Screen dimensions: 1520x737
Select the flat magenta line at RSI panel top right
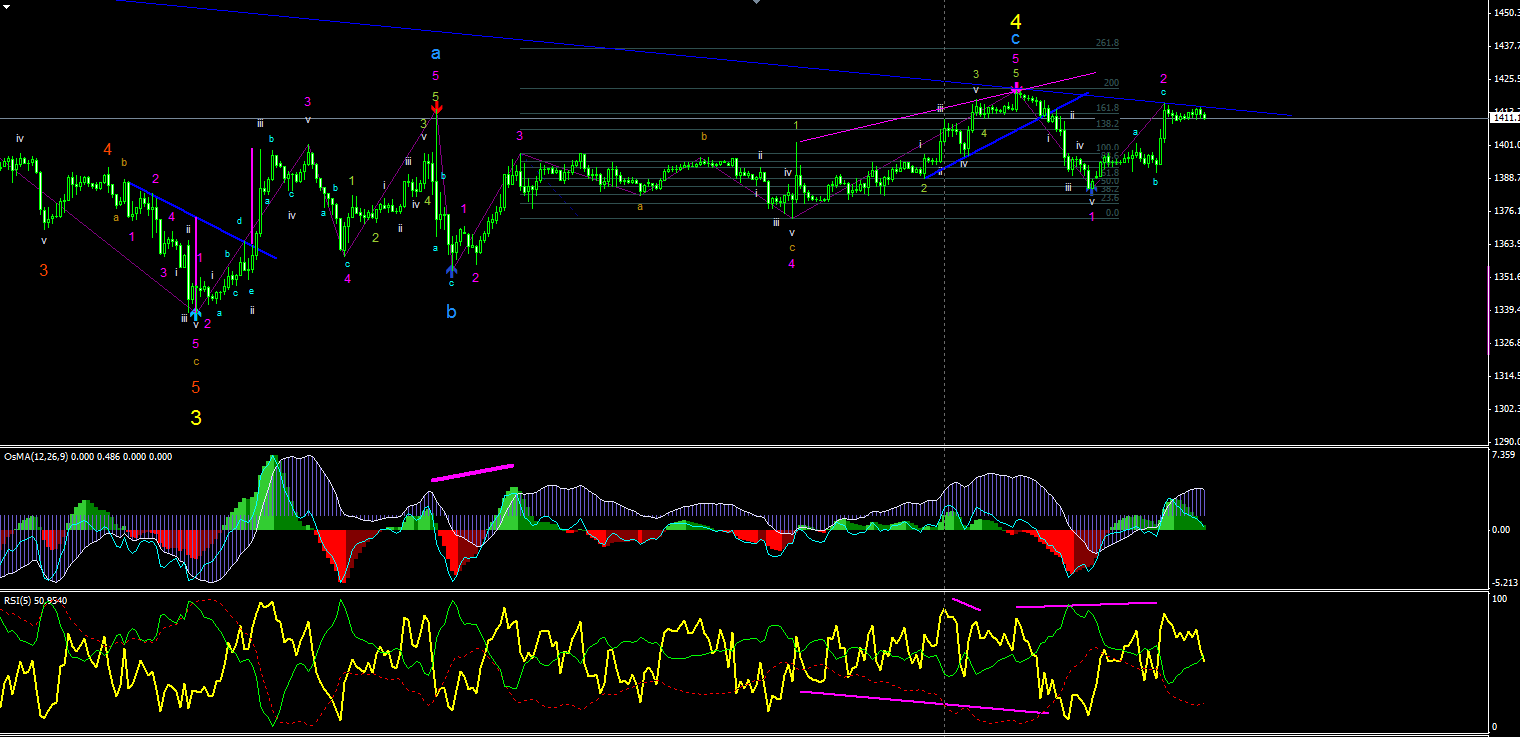1086,604
